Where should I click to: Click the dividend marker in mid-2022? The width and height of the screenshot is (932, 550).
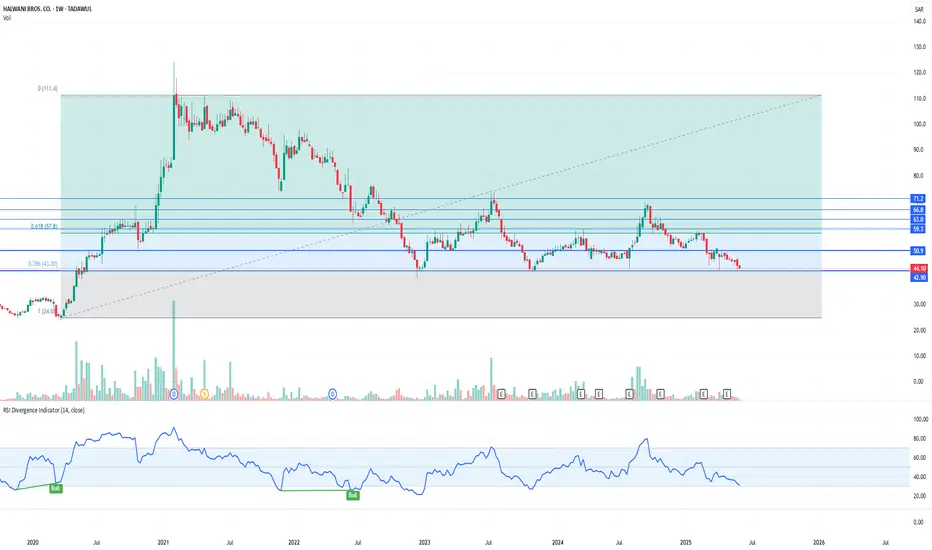333,394
